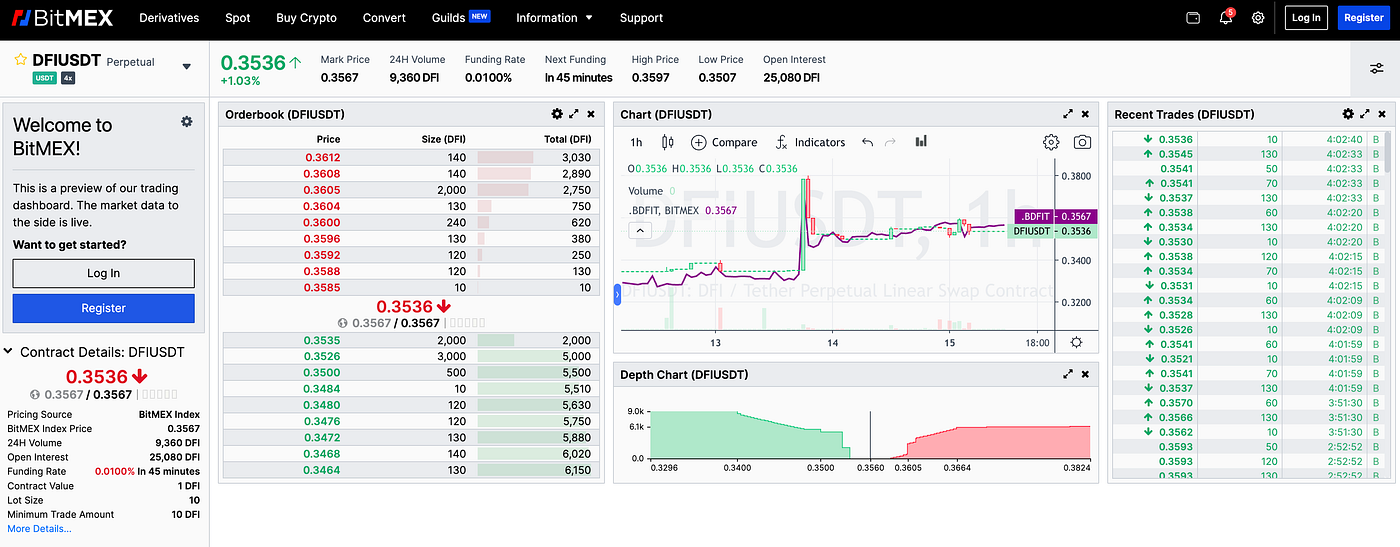Open Orderbook panel settings gear
Image resolution: width=1400 pixels, height=547 pixels.
point(557,114)
